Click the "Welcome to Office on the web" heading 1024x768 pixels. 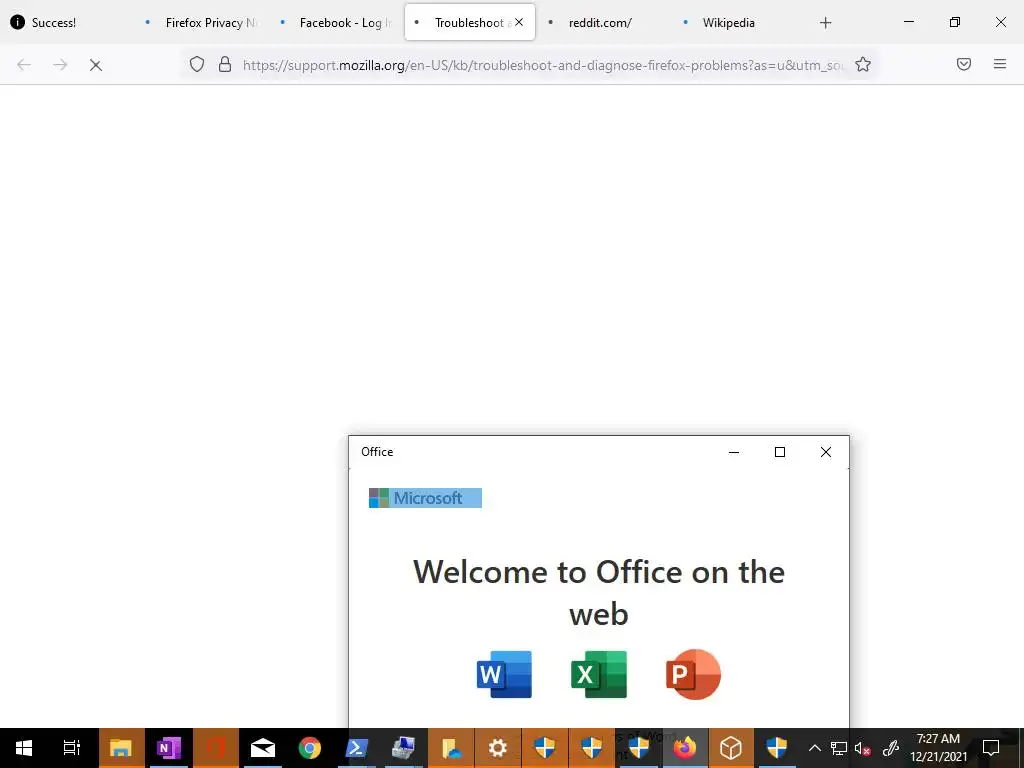[x=599, y=592]
